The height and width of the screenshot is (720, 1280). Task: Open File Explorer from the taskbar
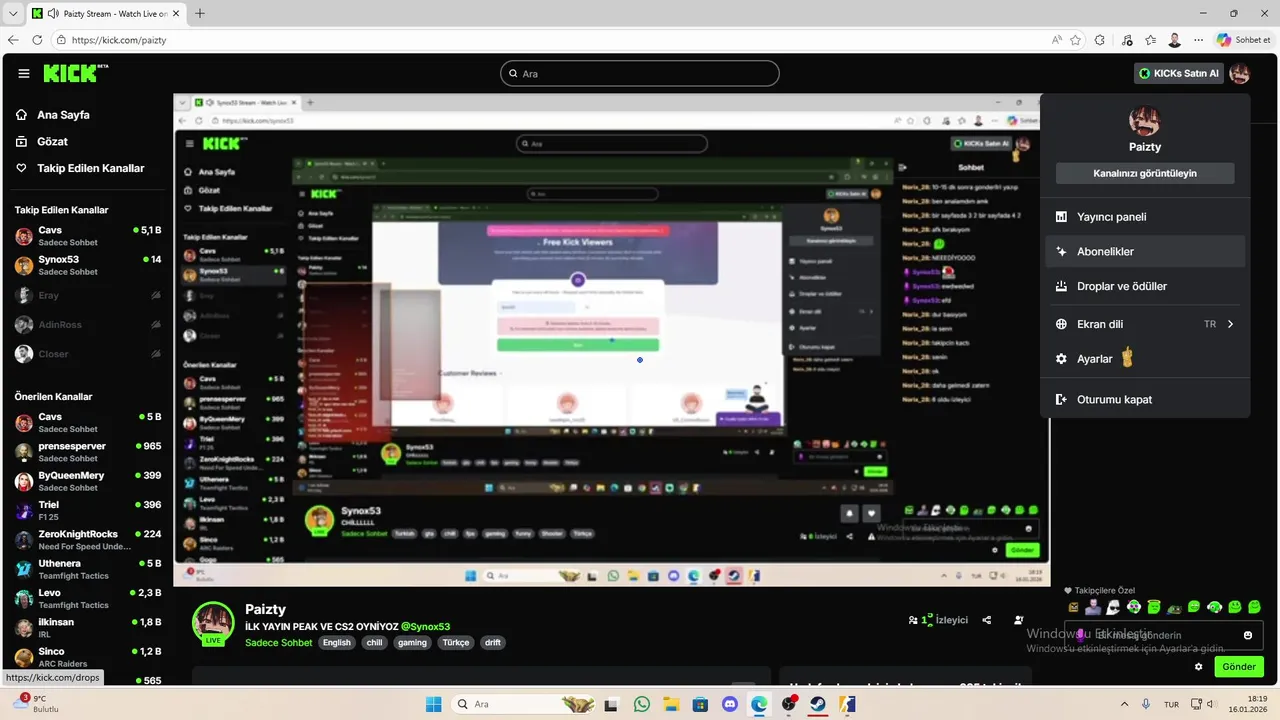(671, 704)
